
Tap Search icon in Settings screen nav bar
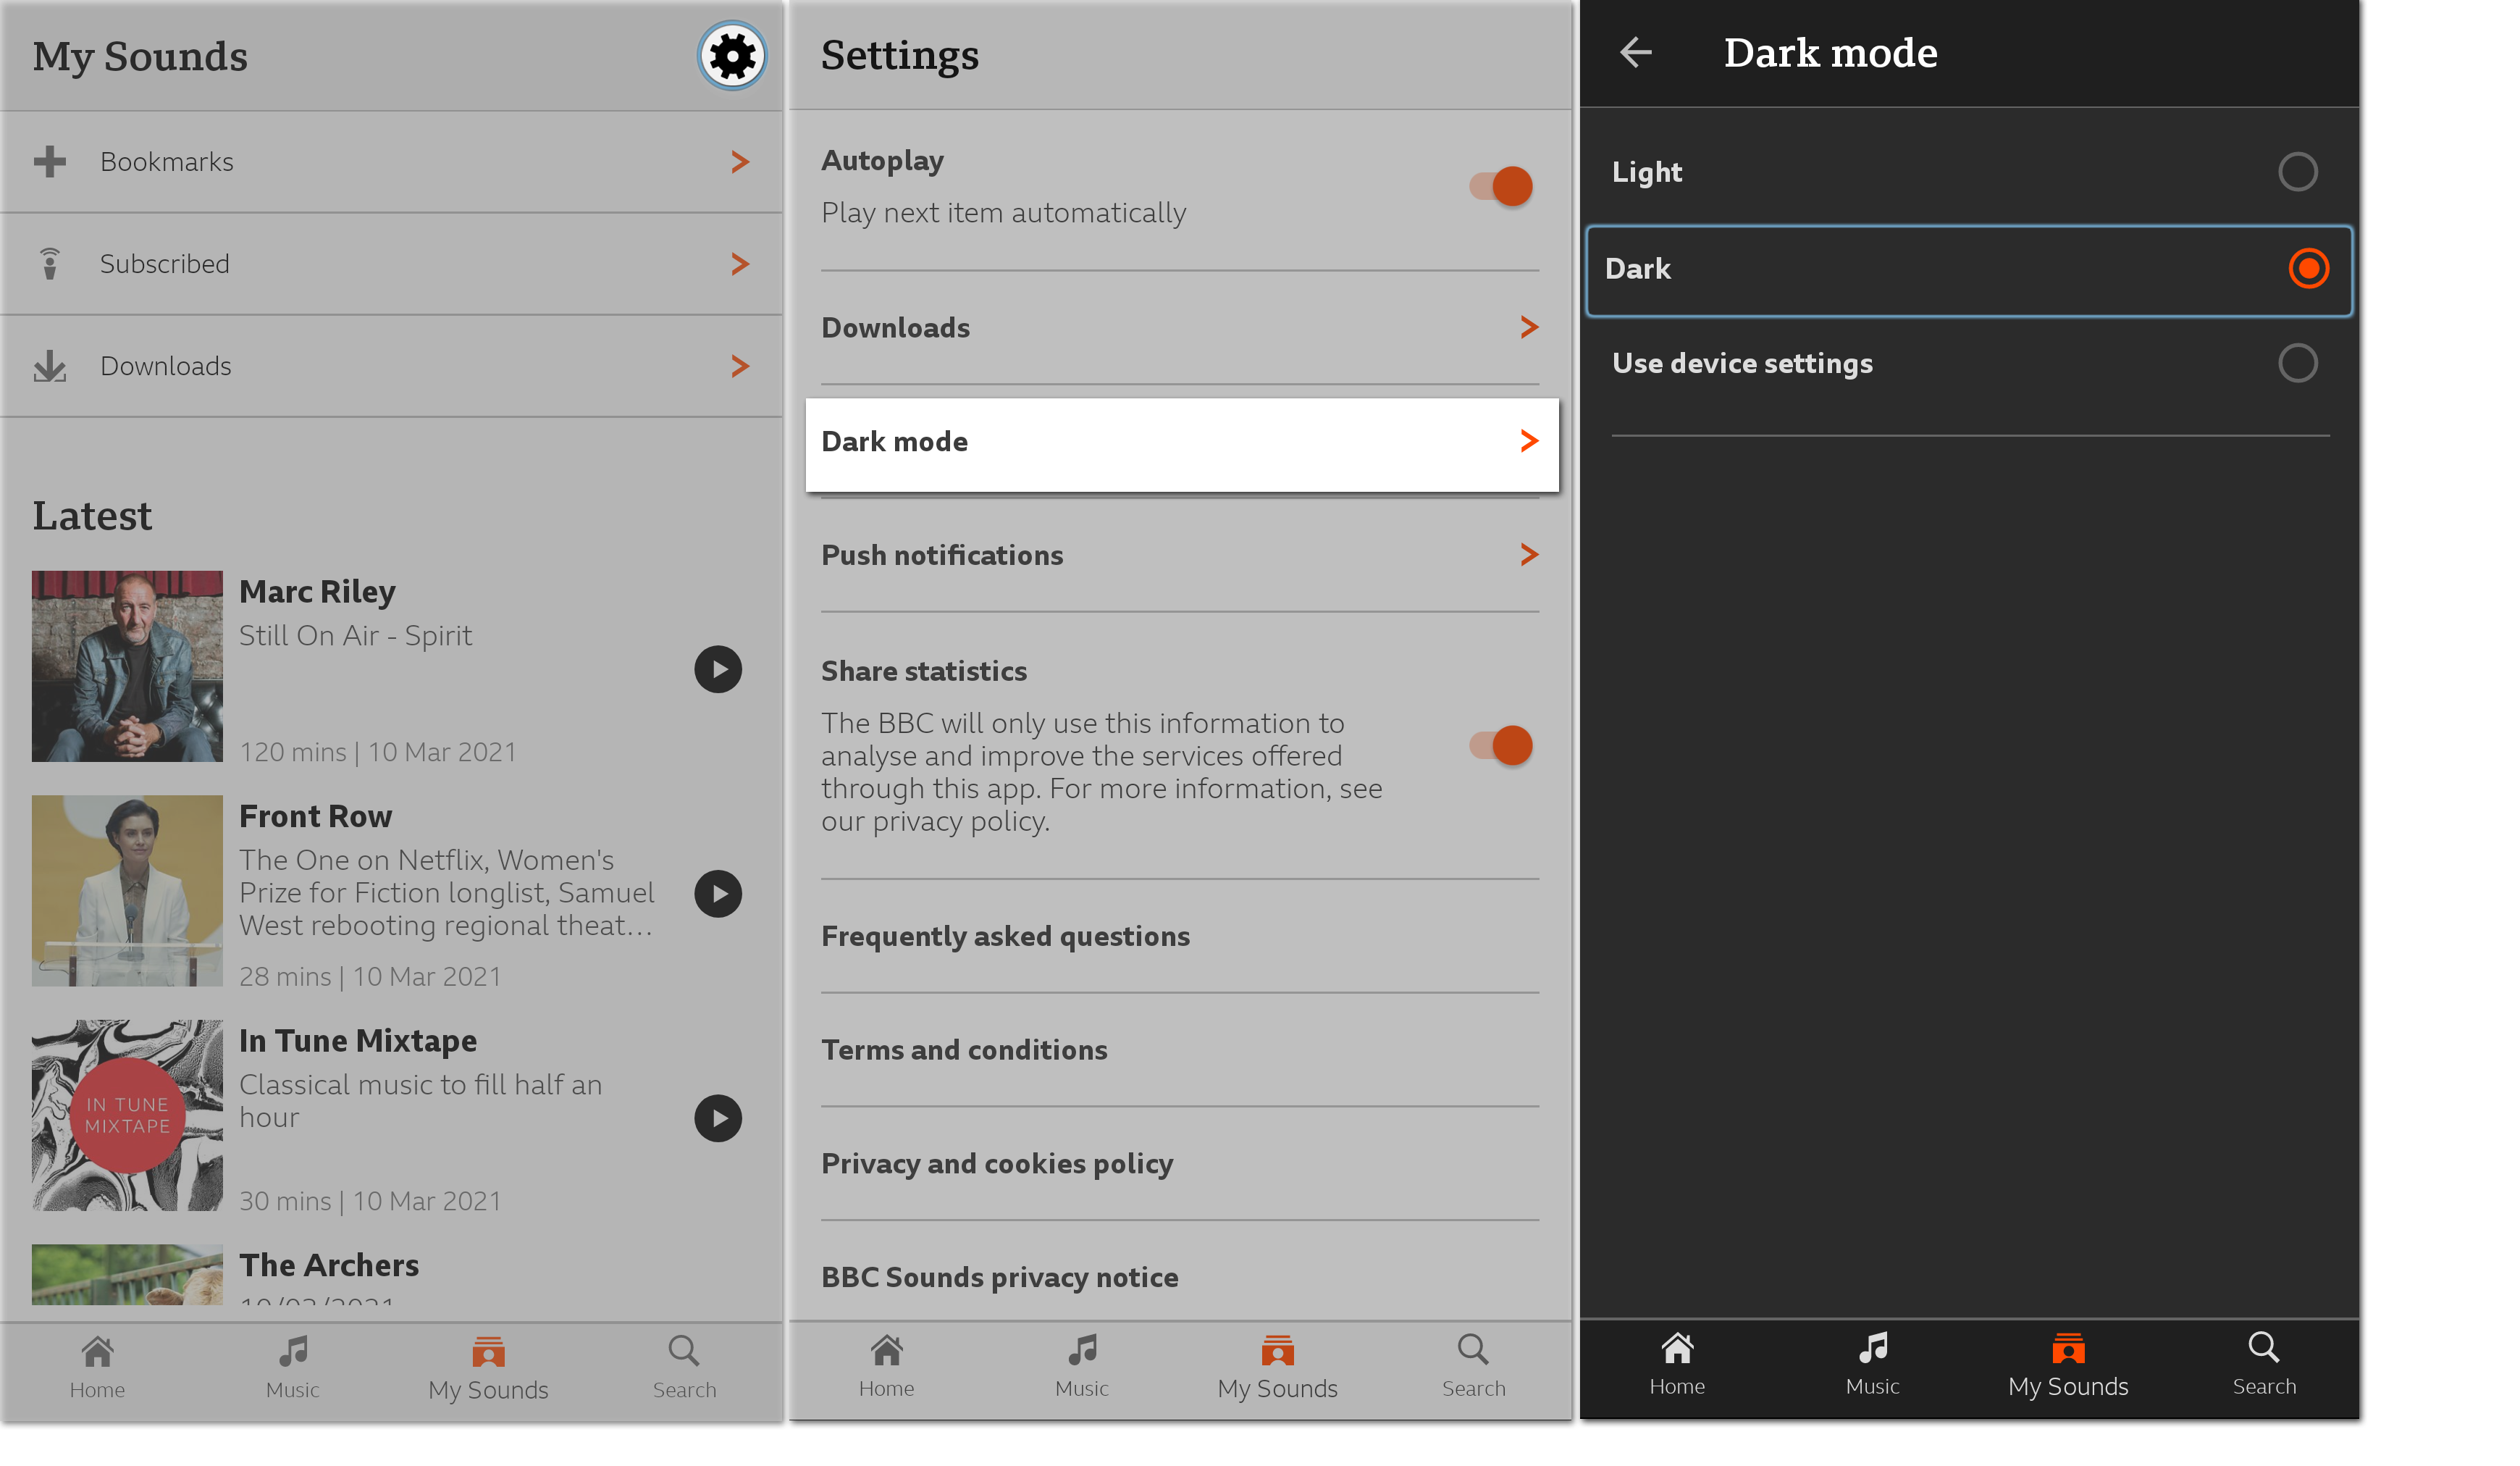pos(1473,1349)
